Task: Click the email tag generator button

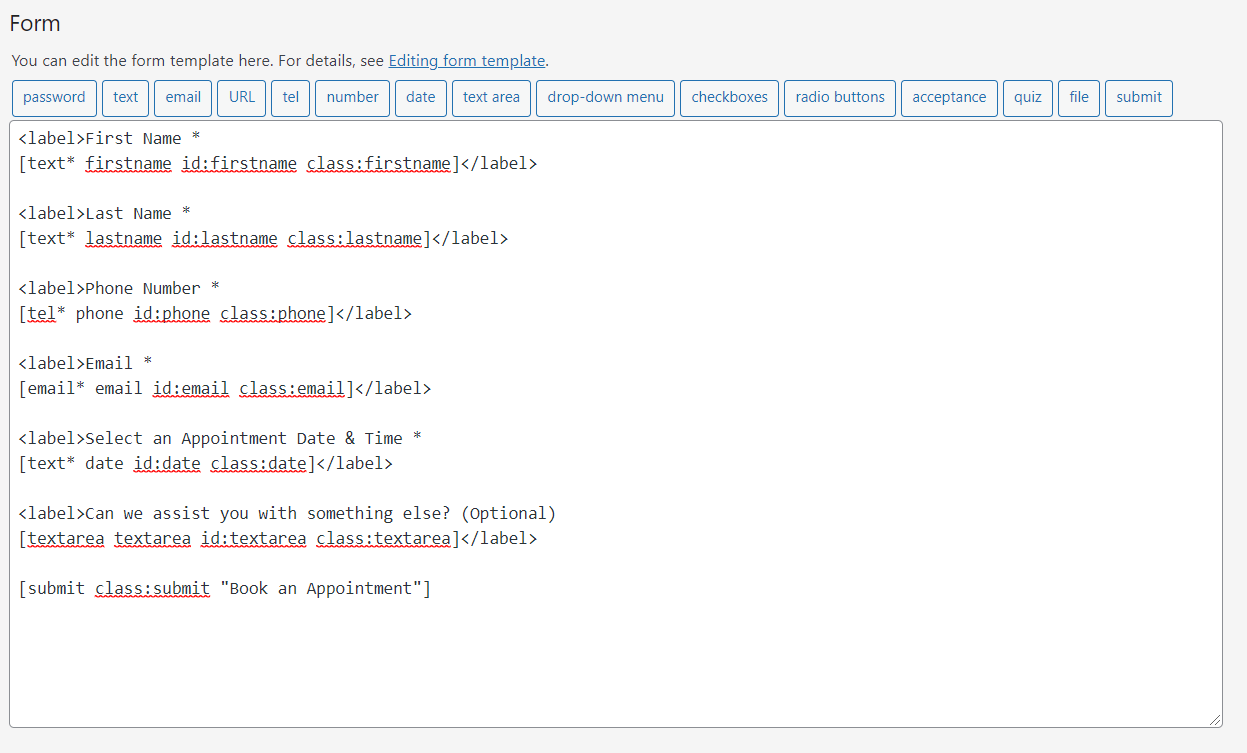Action: click(x=183, y=98)
